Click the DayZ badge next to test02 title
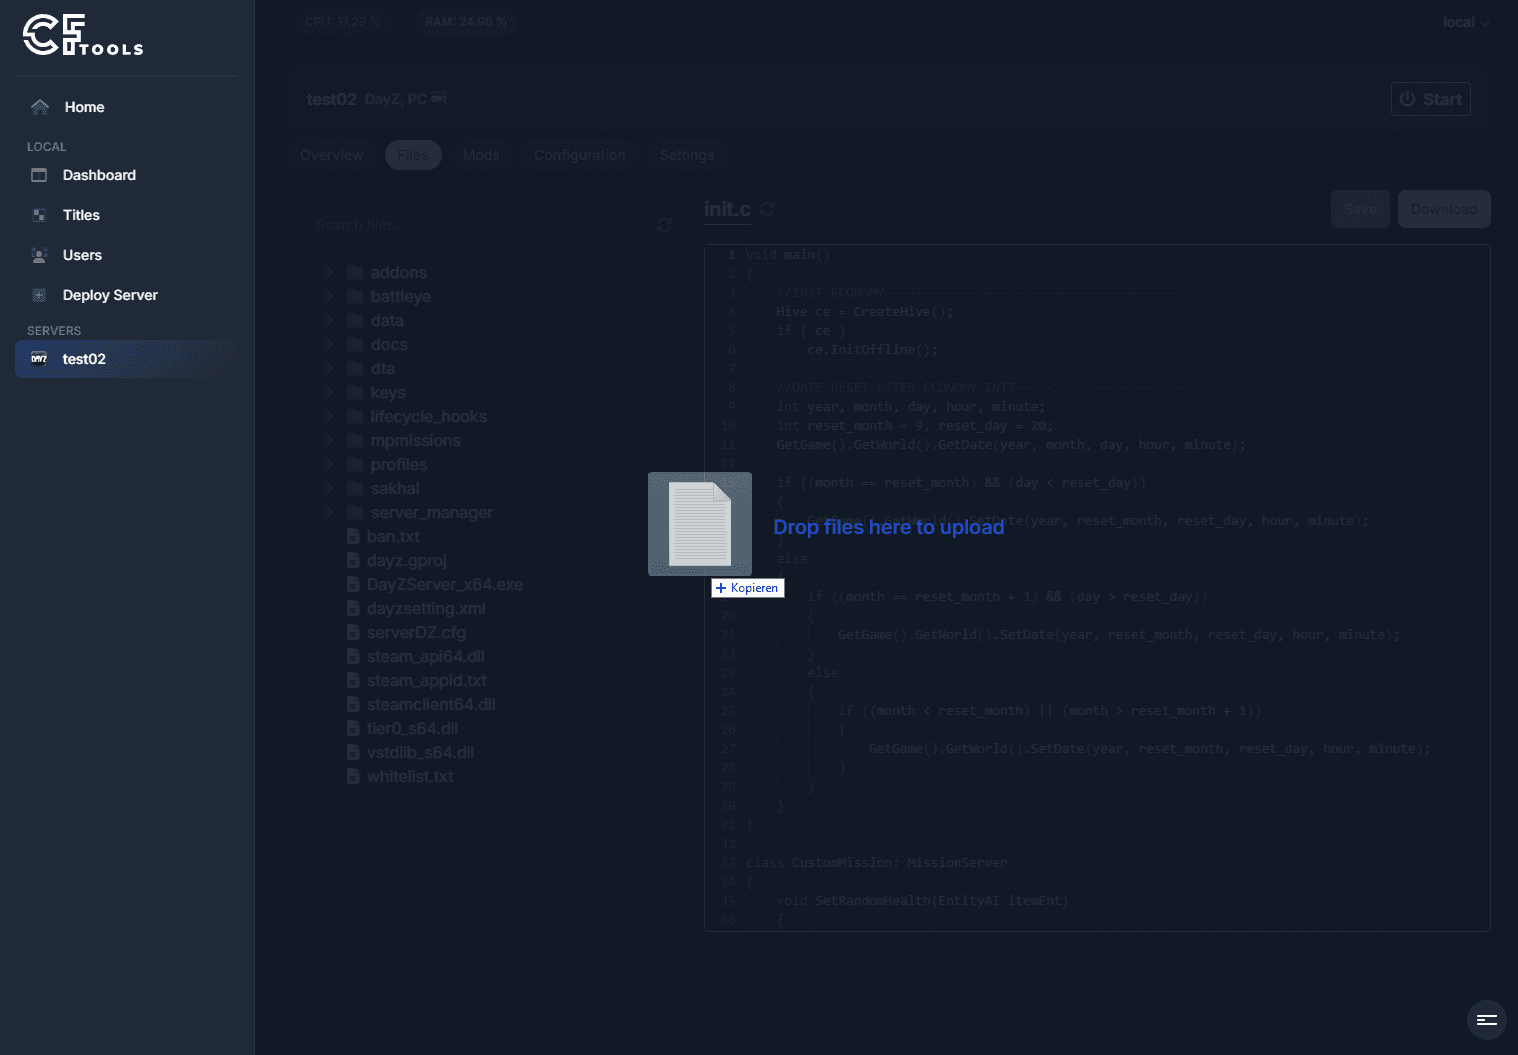The image size is (1518, 1055). pos(439,98)
